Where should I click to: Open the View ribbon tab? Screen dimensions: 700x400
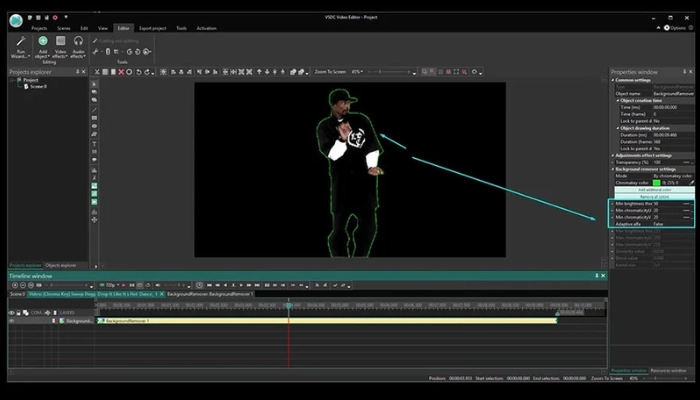[x=103, y=28]
